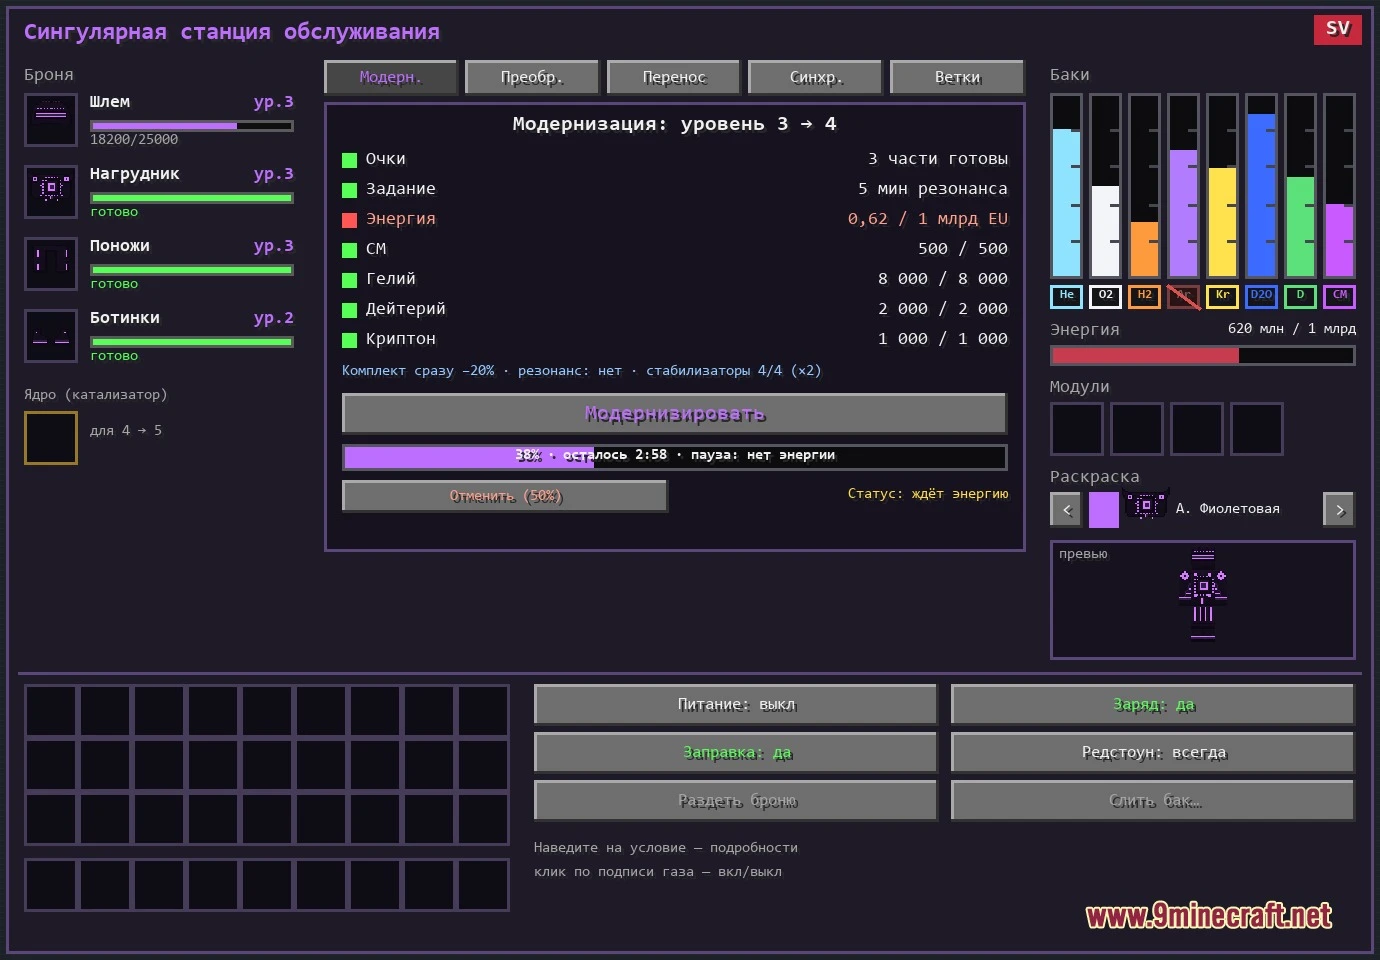
Task: Click Раздеть броню button
Action: tap(736, 800)
